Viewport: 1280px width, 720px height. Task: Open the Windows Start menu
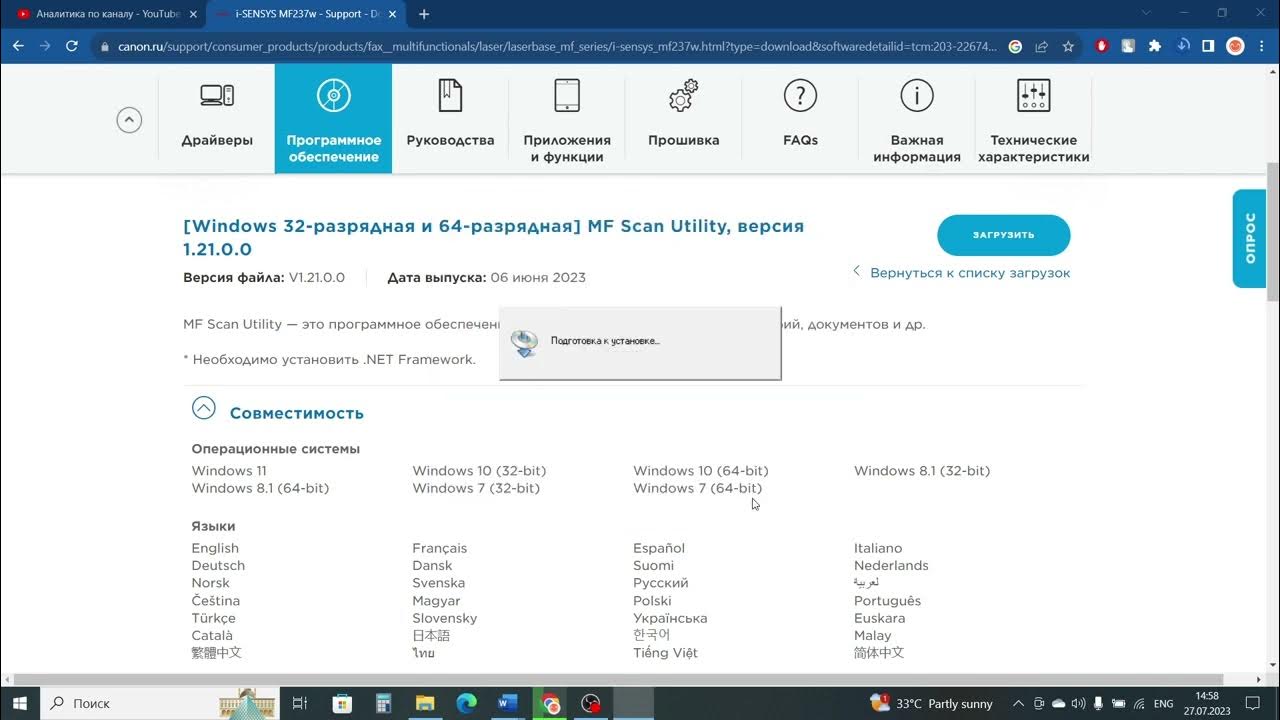click(x=19, y=703)
